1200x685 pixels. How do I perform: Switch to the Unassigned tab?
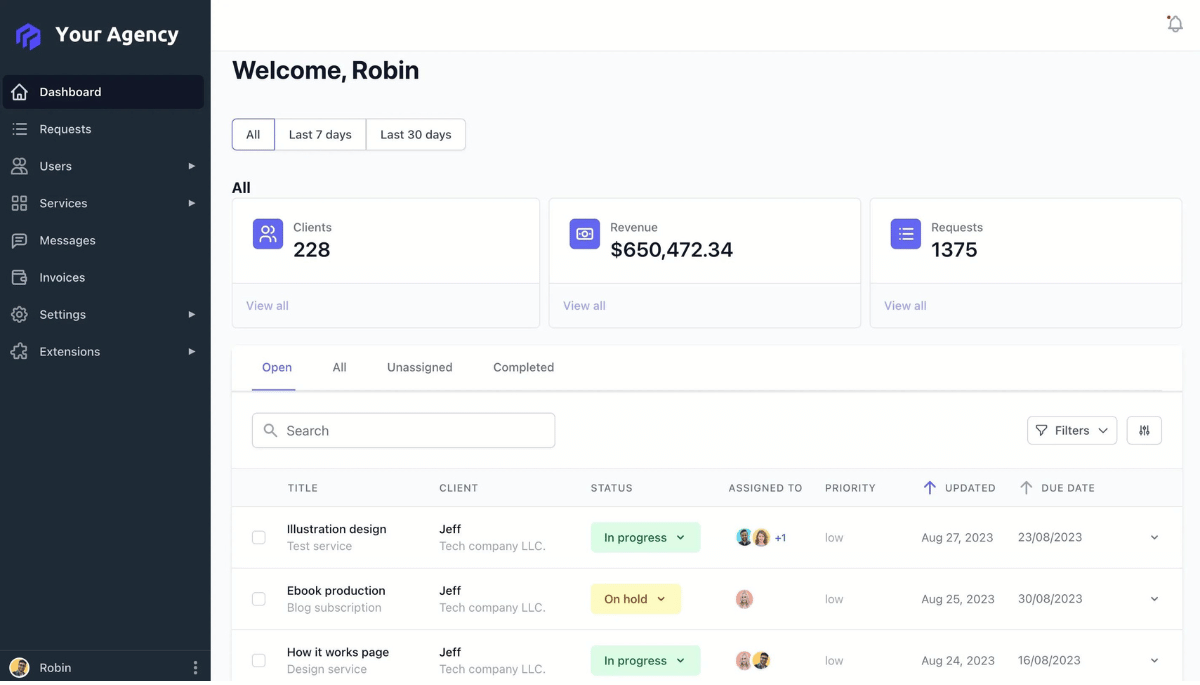tap(419, 368)
